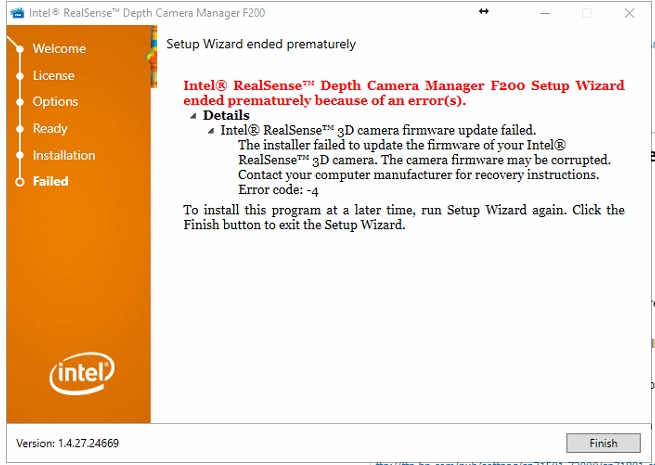Click the installer icon in title bar

point(17,13)
